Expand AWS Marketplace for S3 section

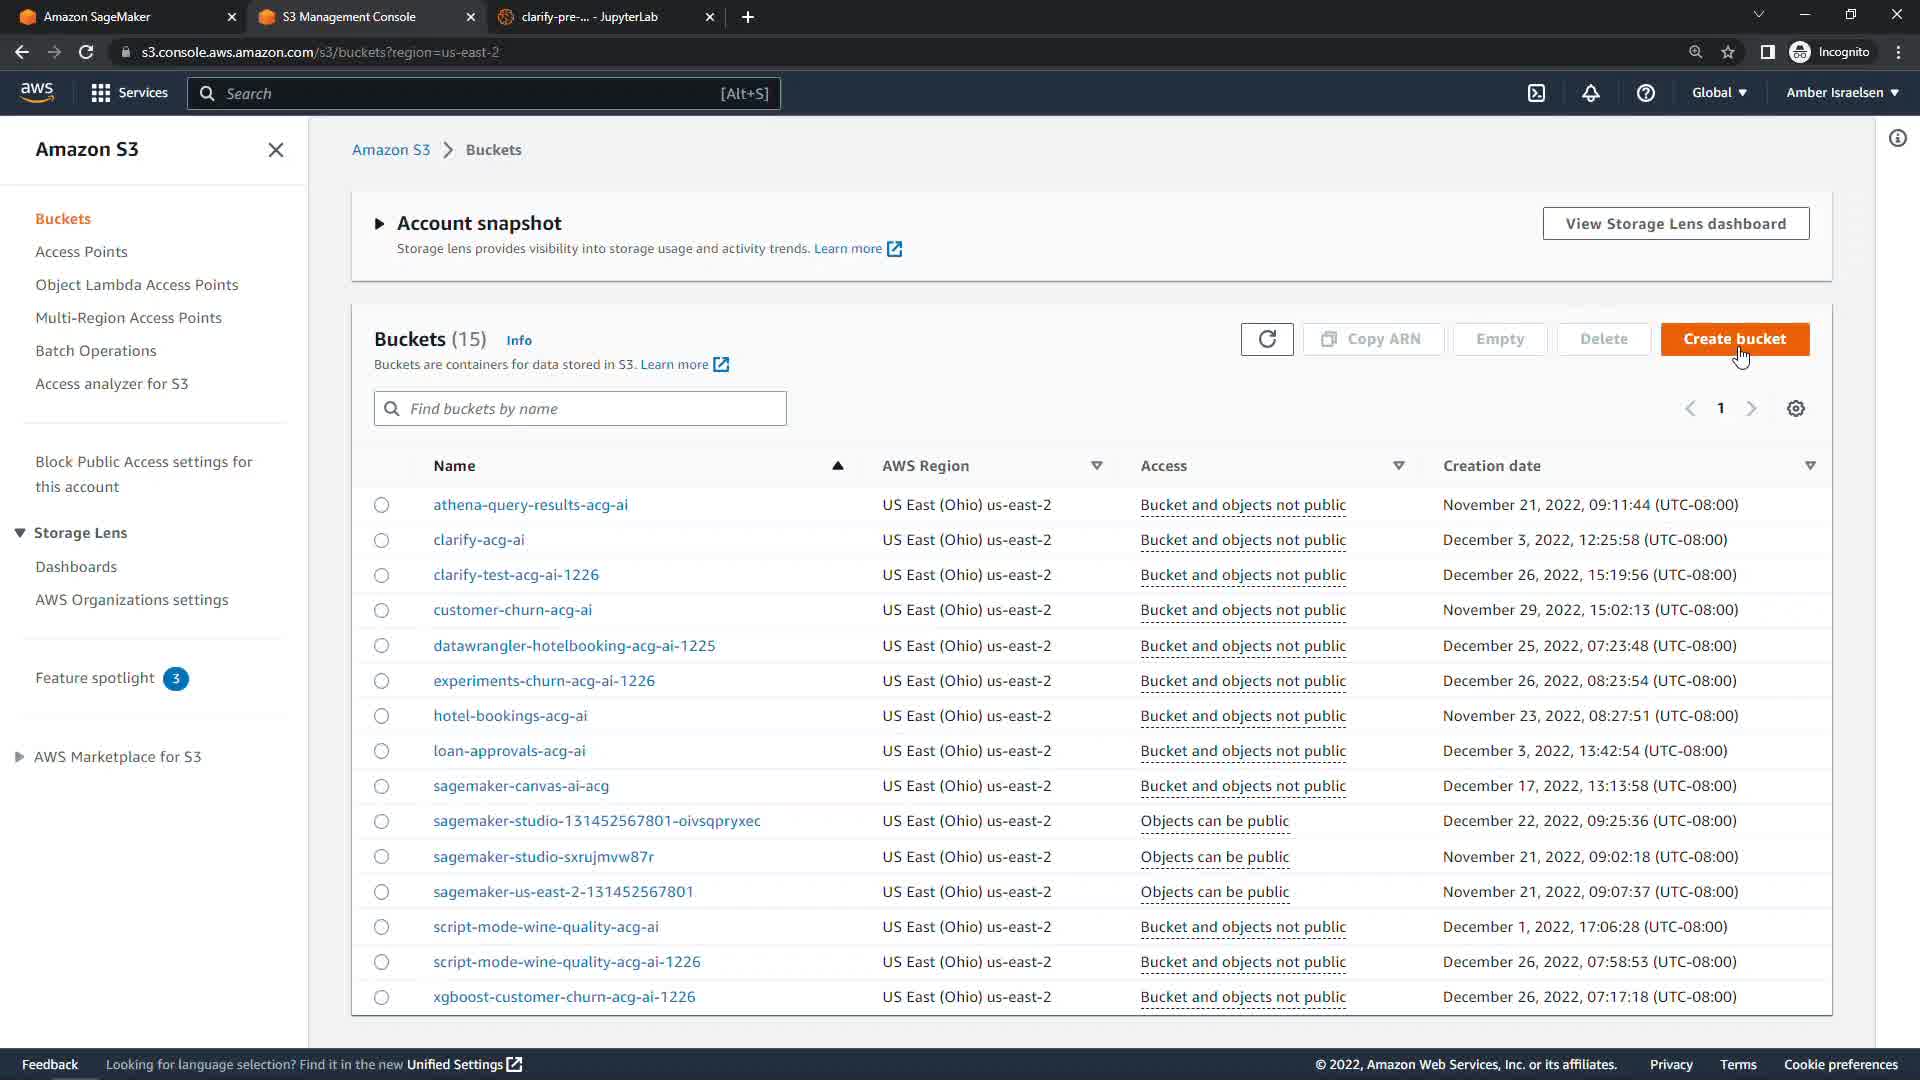[19, 757]
